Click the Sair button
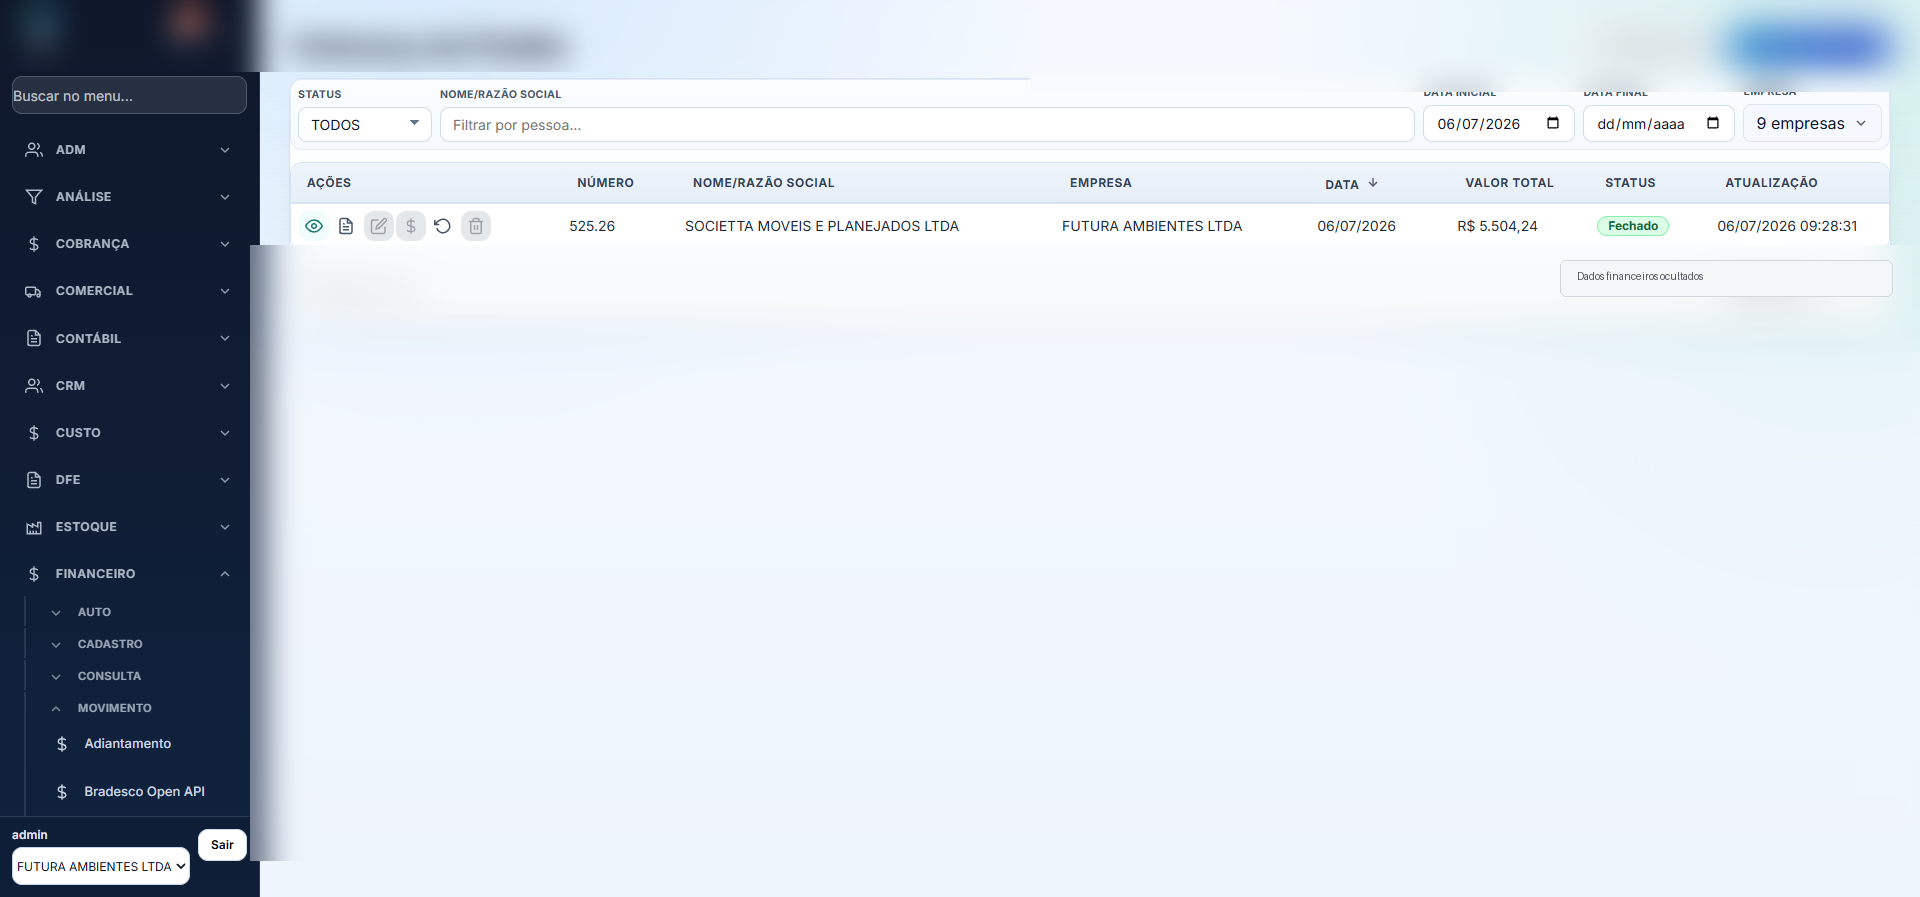 222,845
